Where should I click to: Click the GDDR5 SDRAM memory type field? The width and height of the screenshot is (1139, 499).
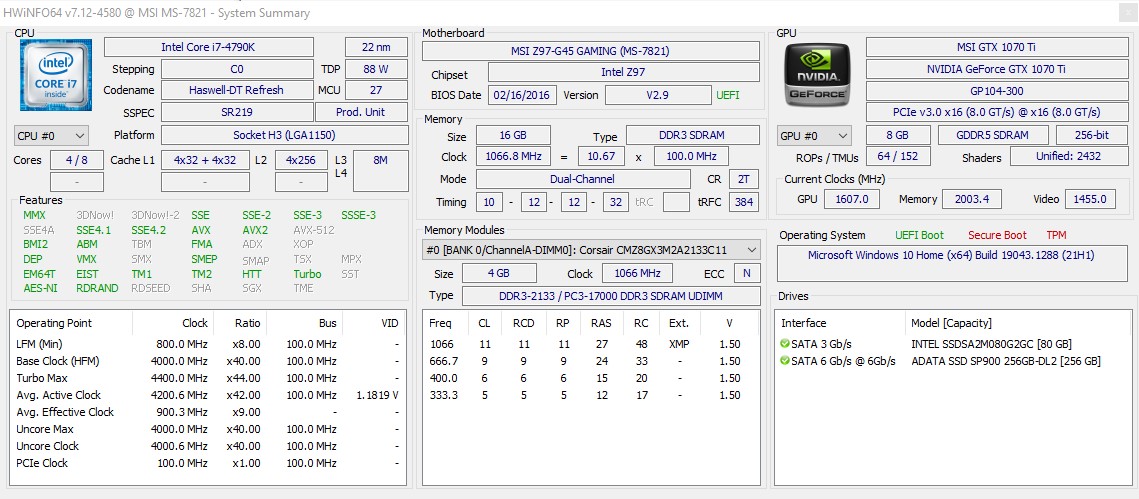993,135
